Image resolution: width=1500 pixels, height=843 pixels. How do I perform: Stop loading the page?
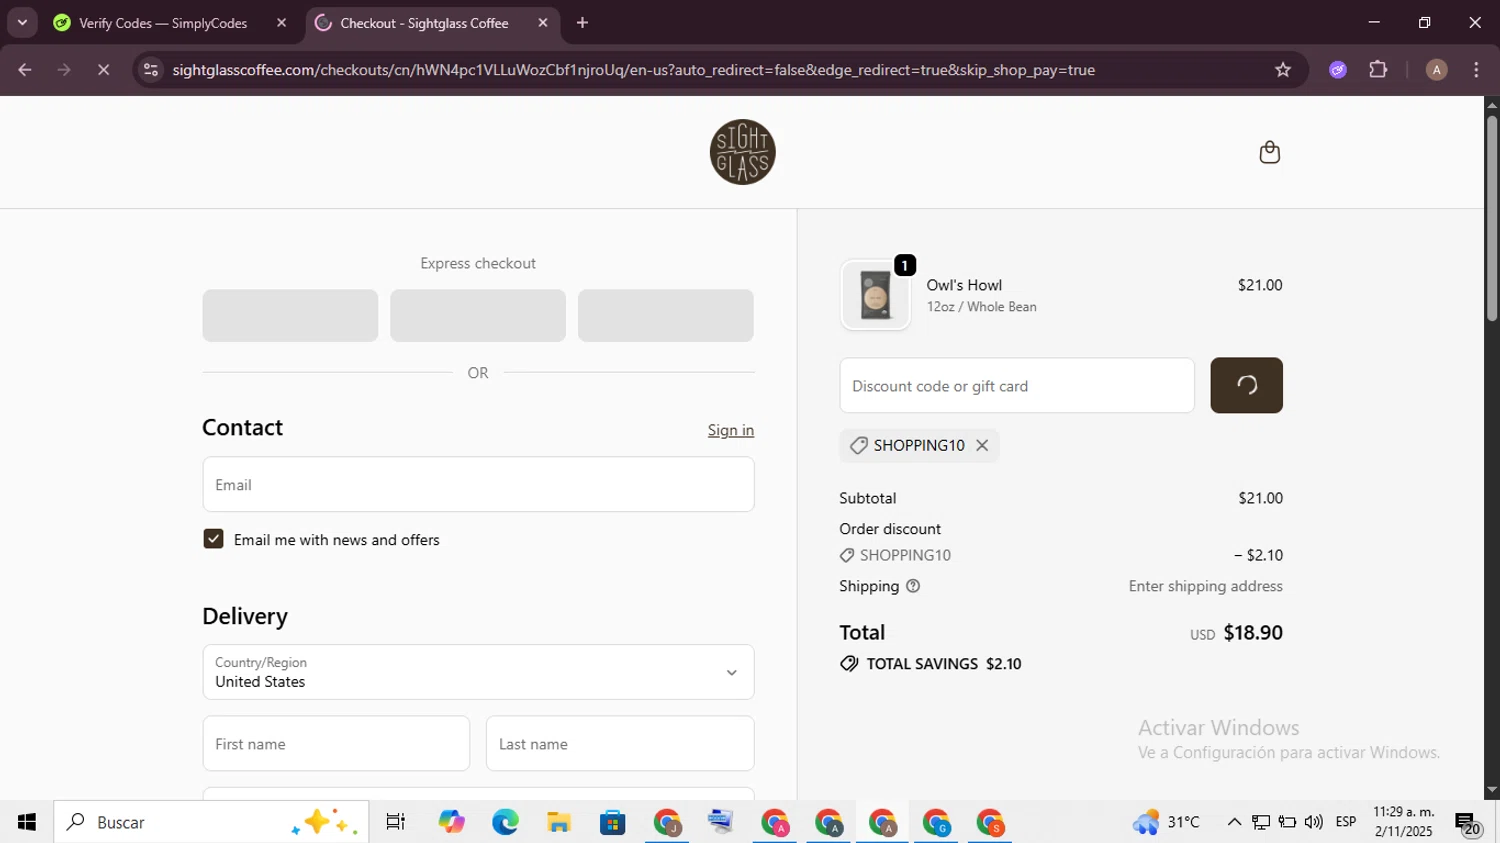(103, 70)
